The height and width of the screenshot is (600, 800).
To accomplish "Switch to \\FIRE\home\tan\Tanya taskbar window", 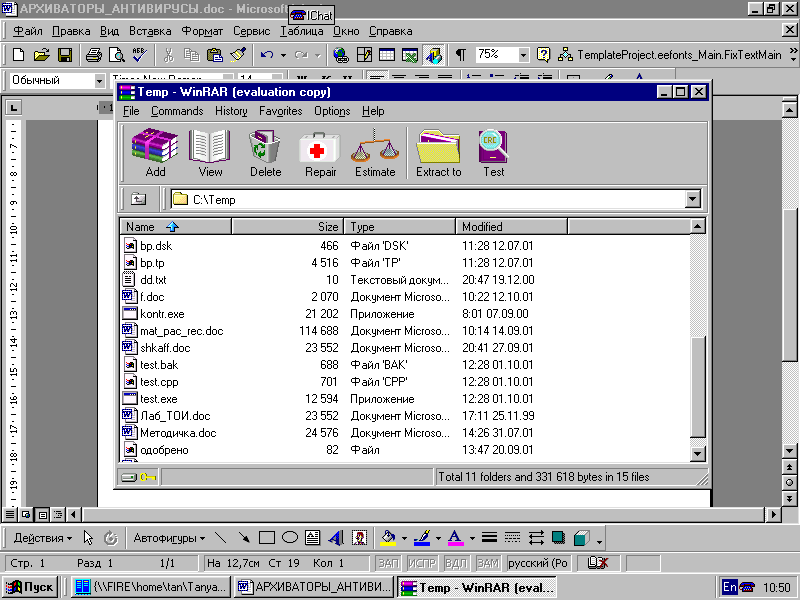I will pos(151,587).
